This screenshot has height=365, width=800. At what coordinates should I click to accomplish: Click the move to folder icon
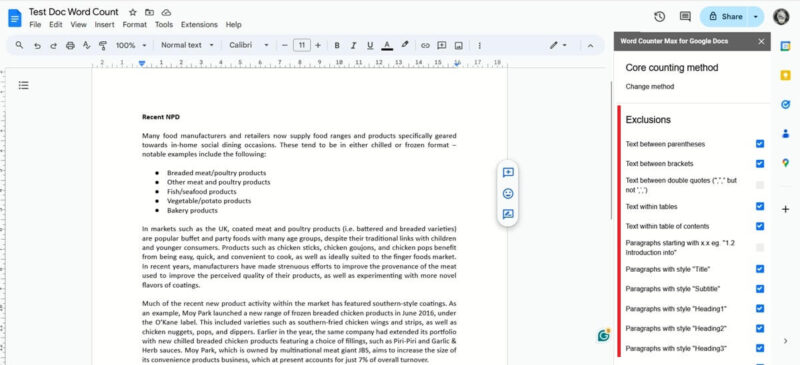point(149,12)
